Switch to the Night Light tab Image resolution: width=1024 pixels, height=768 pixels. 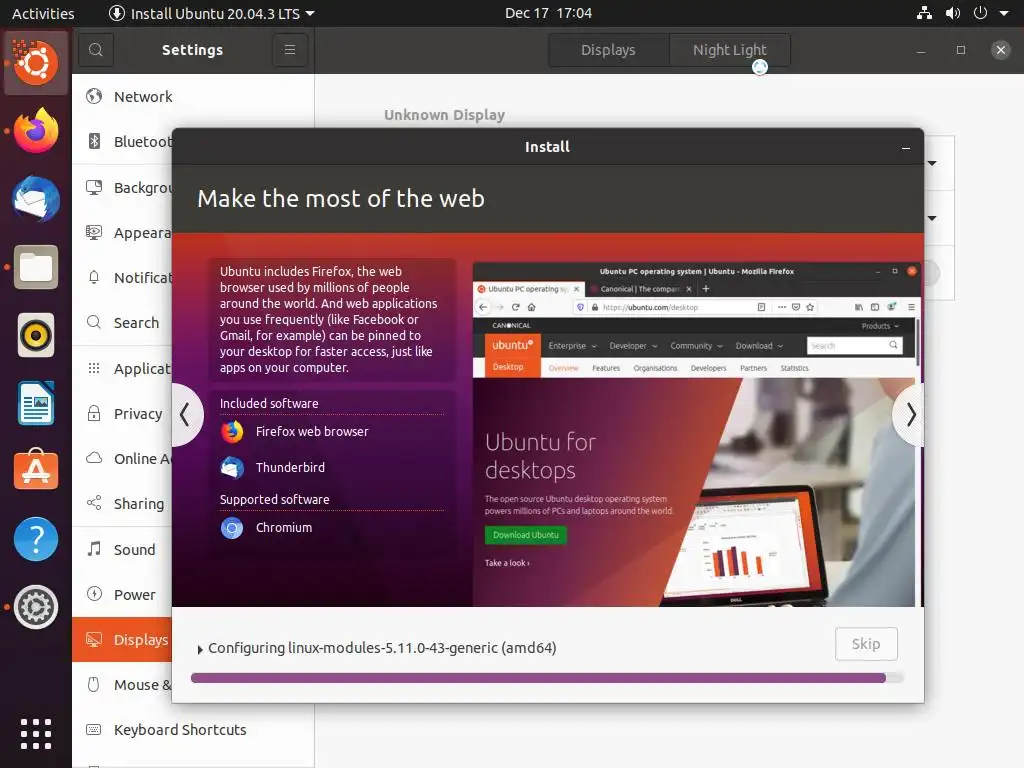tap(729, 50)
